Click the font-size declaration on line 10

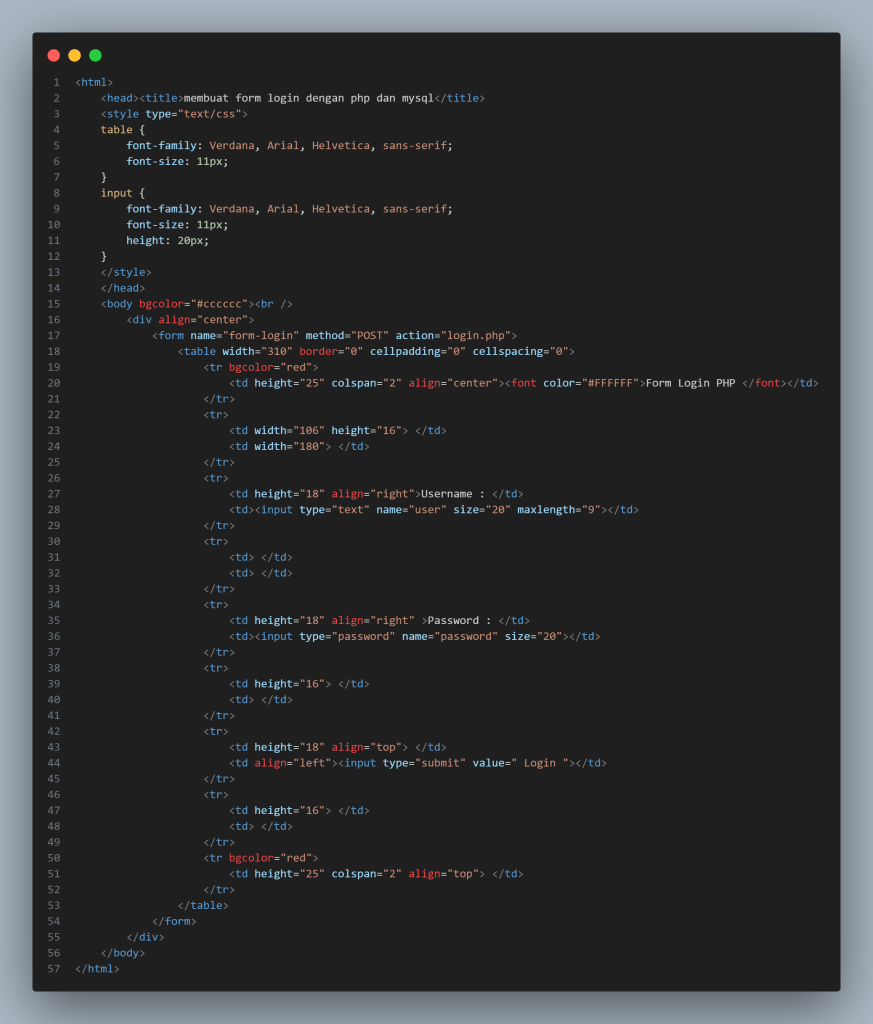click(178, 225)
